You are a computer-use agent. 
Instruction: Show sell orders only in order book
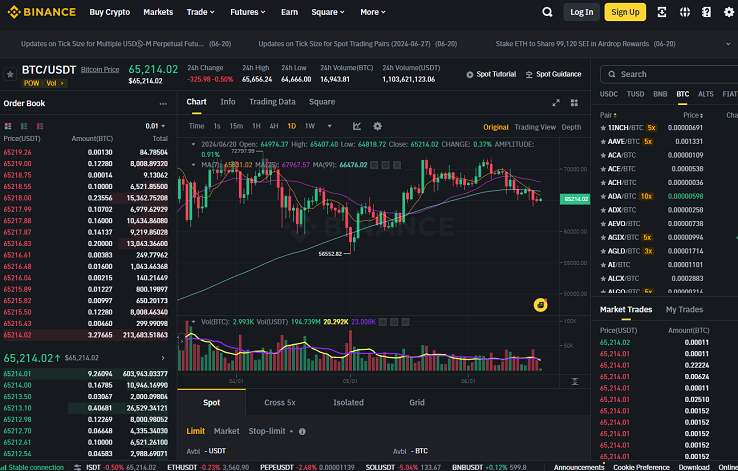(x=40, y=126)
